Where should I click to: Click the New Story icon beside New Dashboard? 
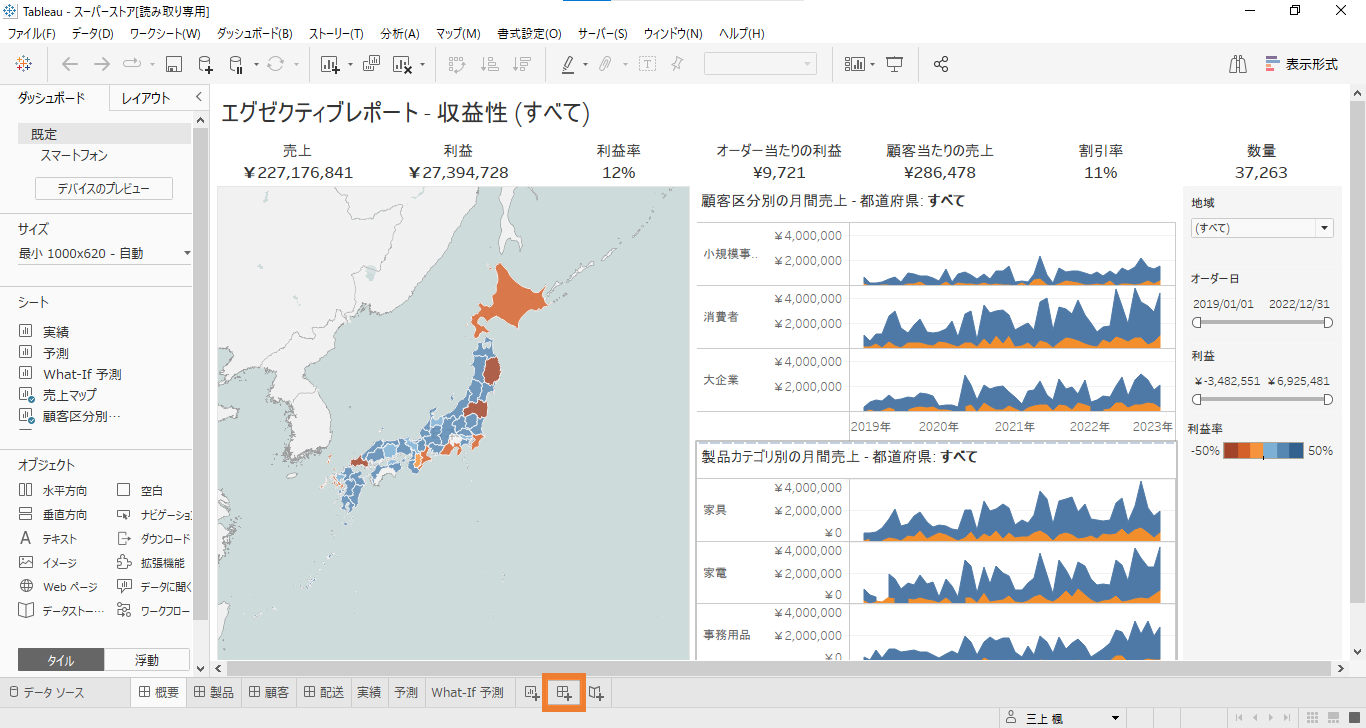pos(598,692)
